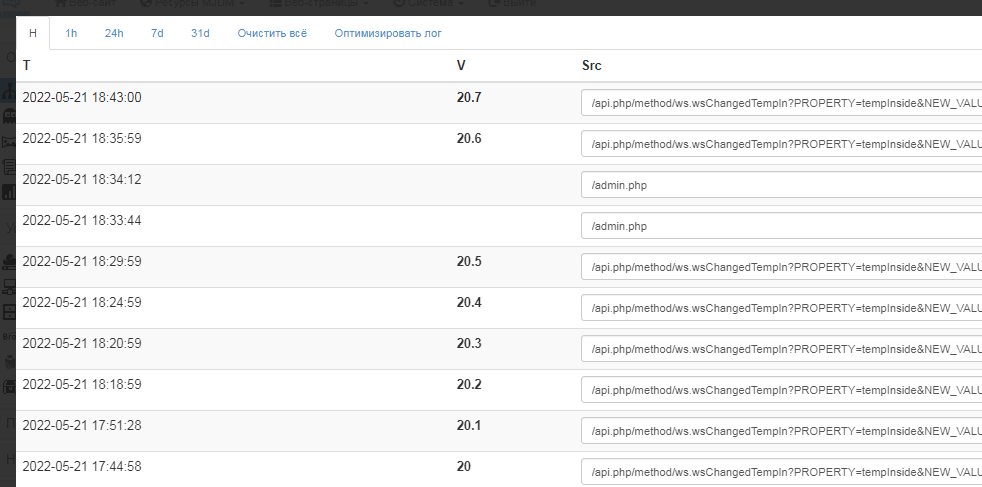Open the 24h history tab

click(114, 33)
